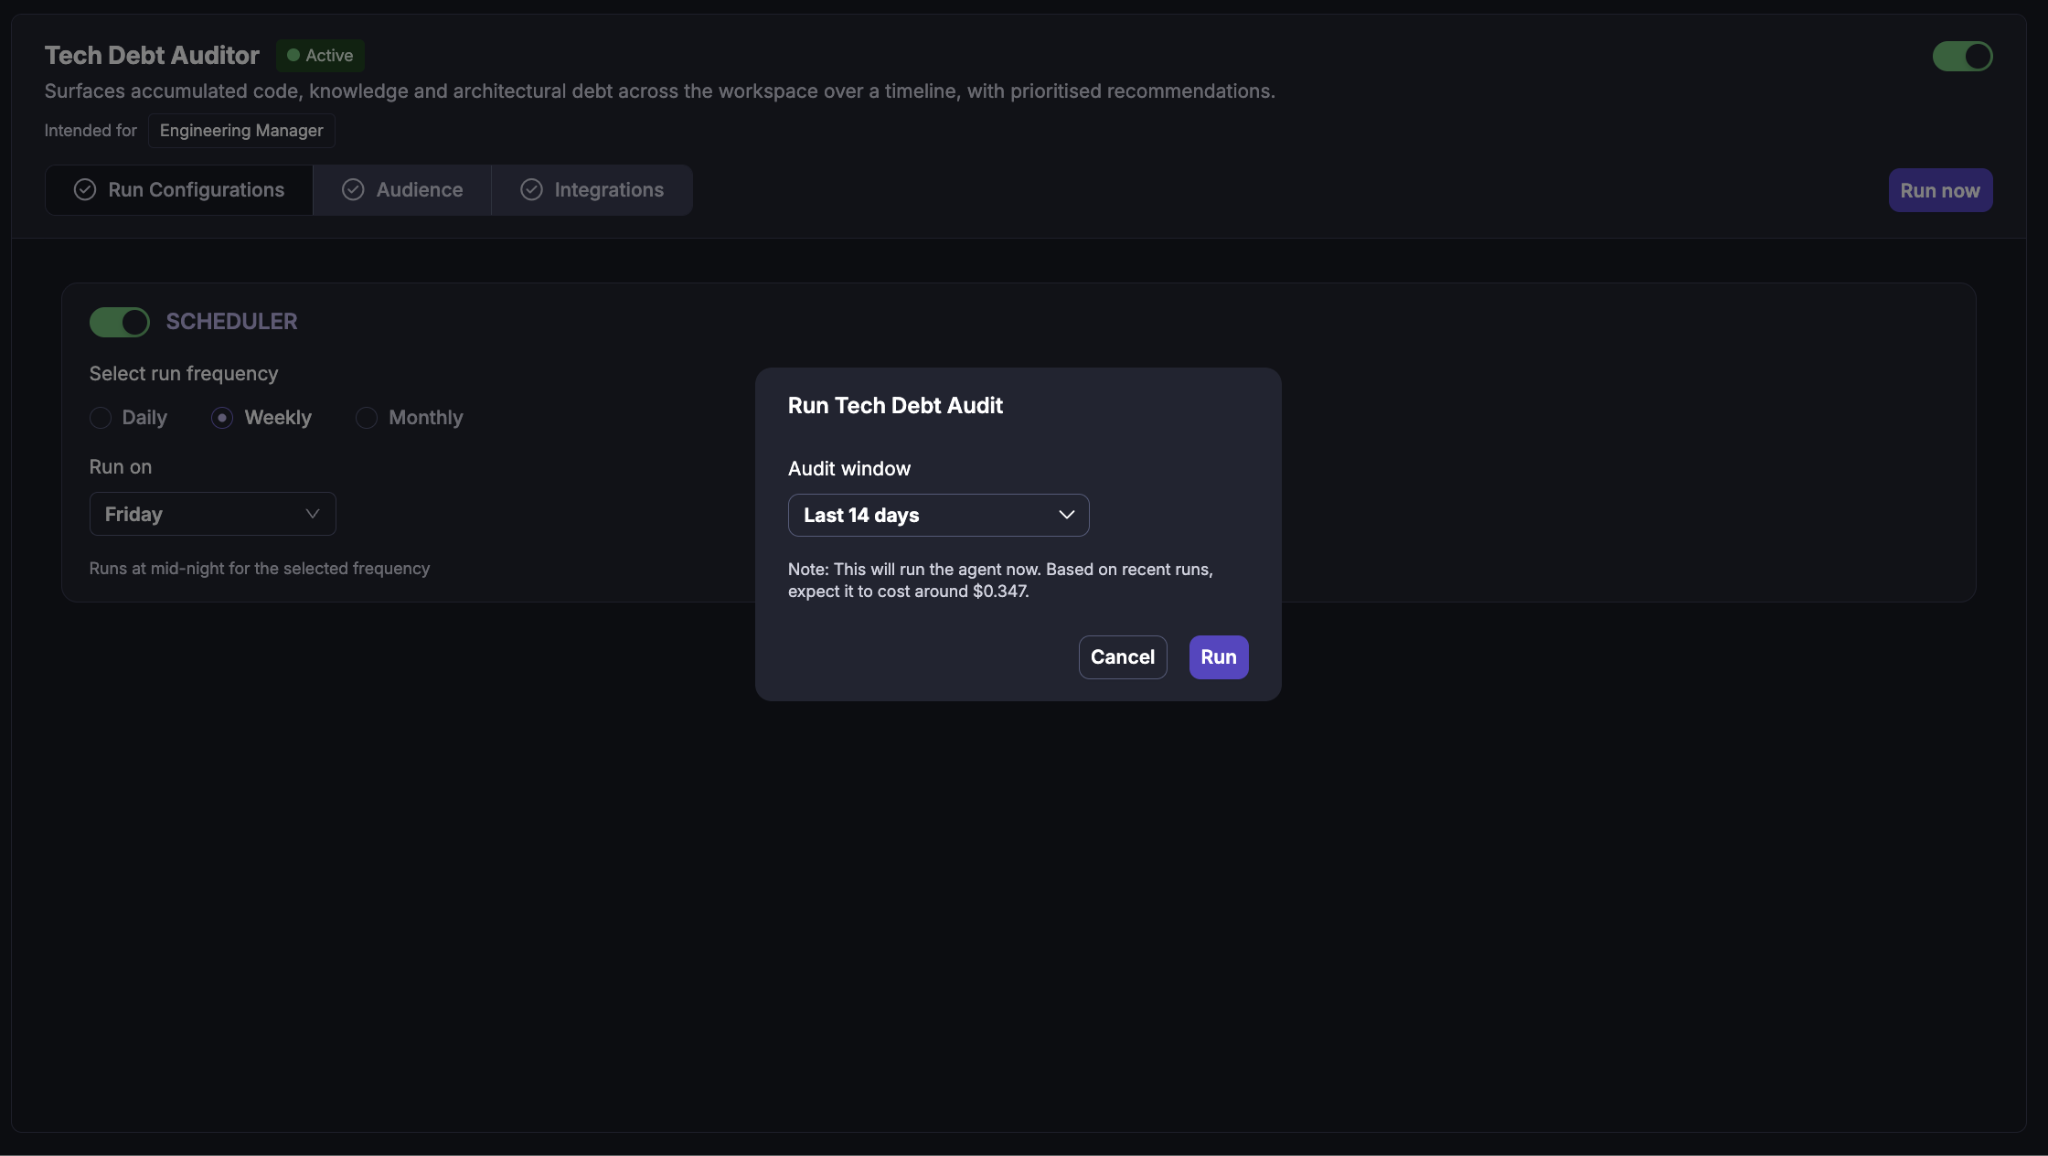Click the Run now button
This screenshot has height=1156, width=2048.
tap(1940, 190)
